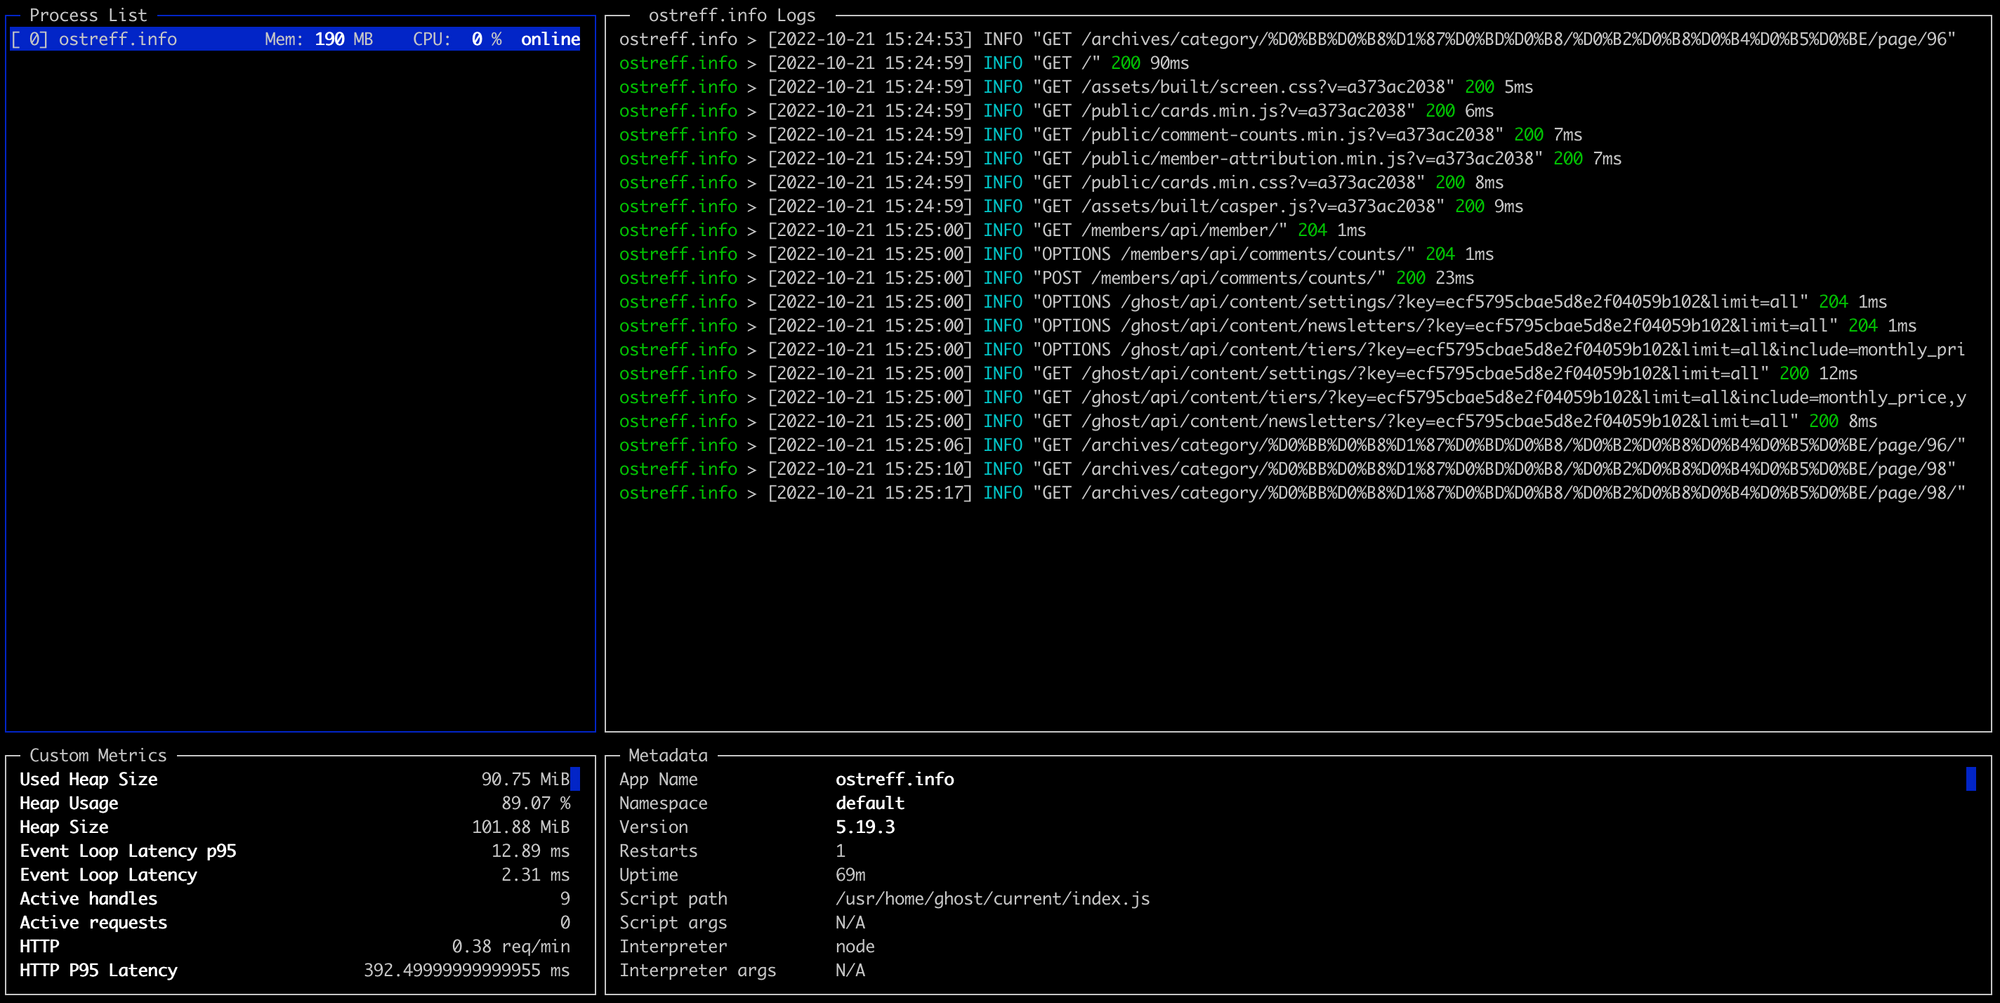Viewport: 2000px width, 1003px height.
Task: Select the HTTP P95 Latency row
Action: tap(295, 971)
